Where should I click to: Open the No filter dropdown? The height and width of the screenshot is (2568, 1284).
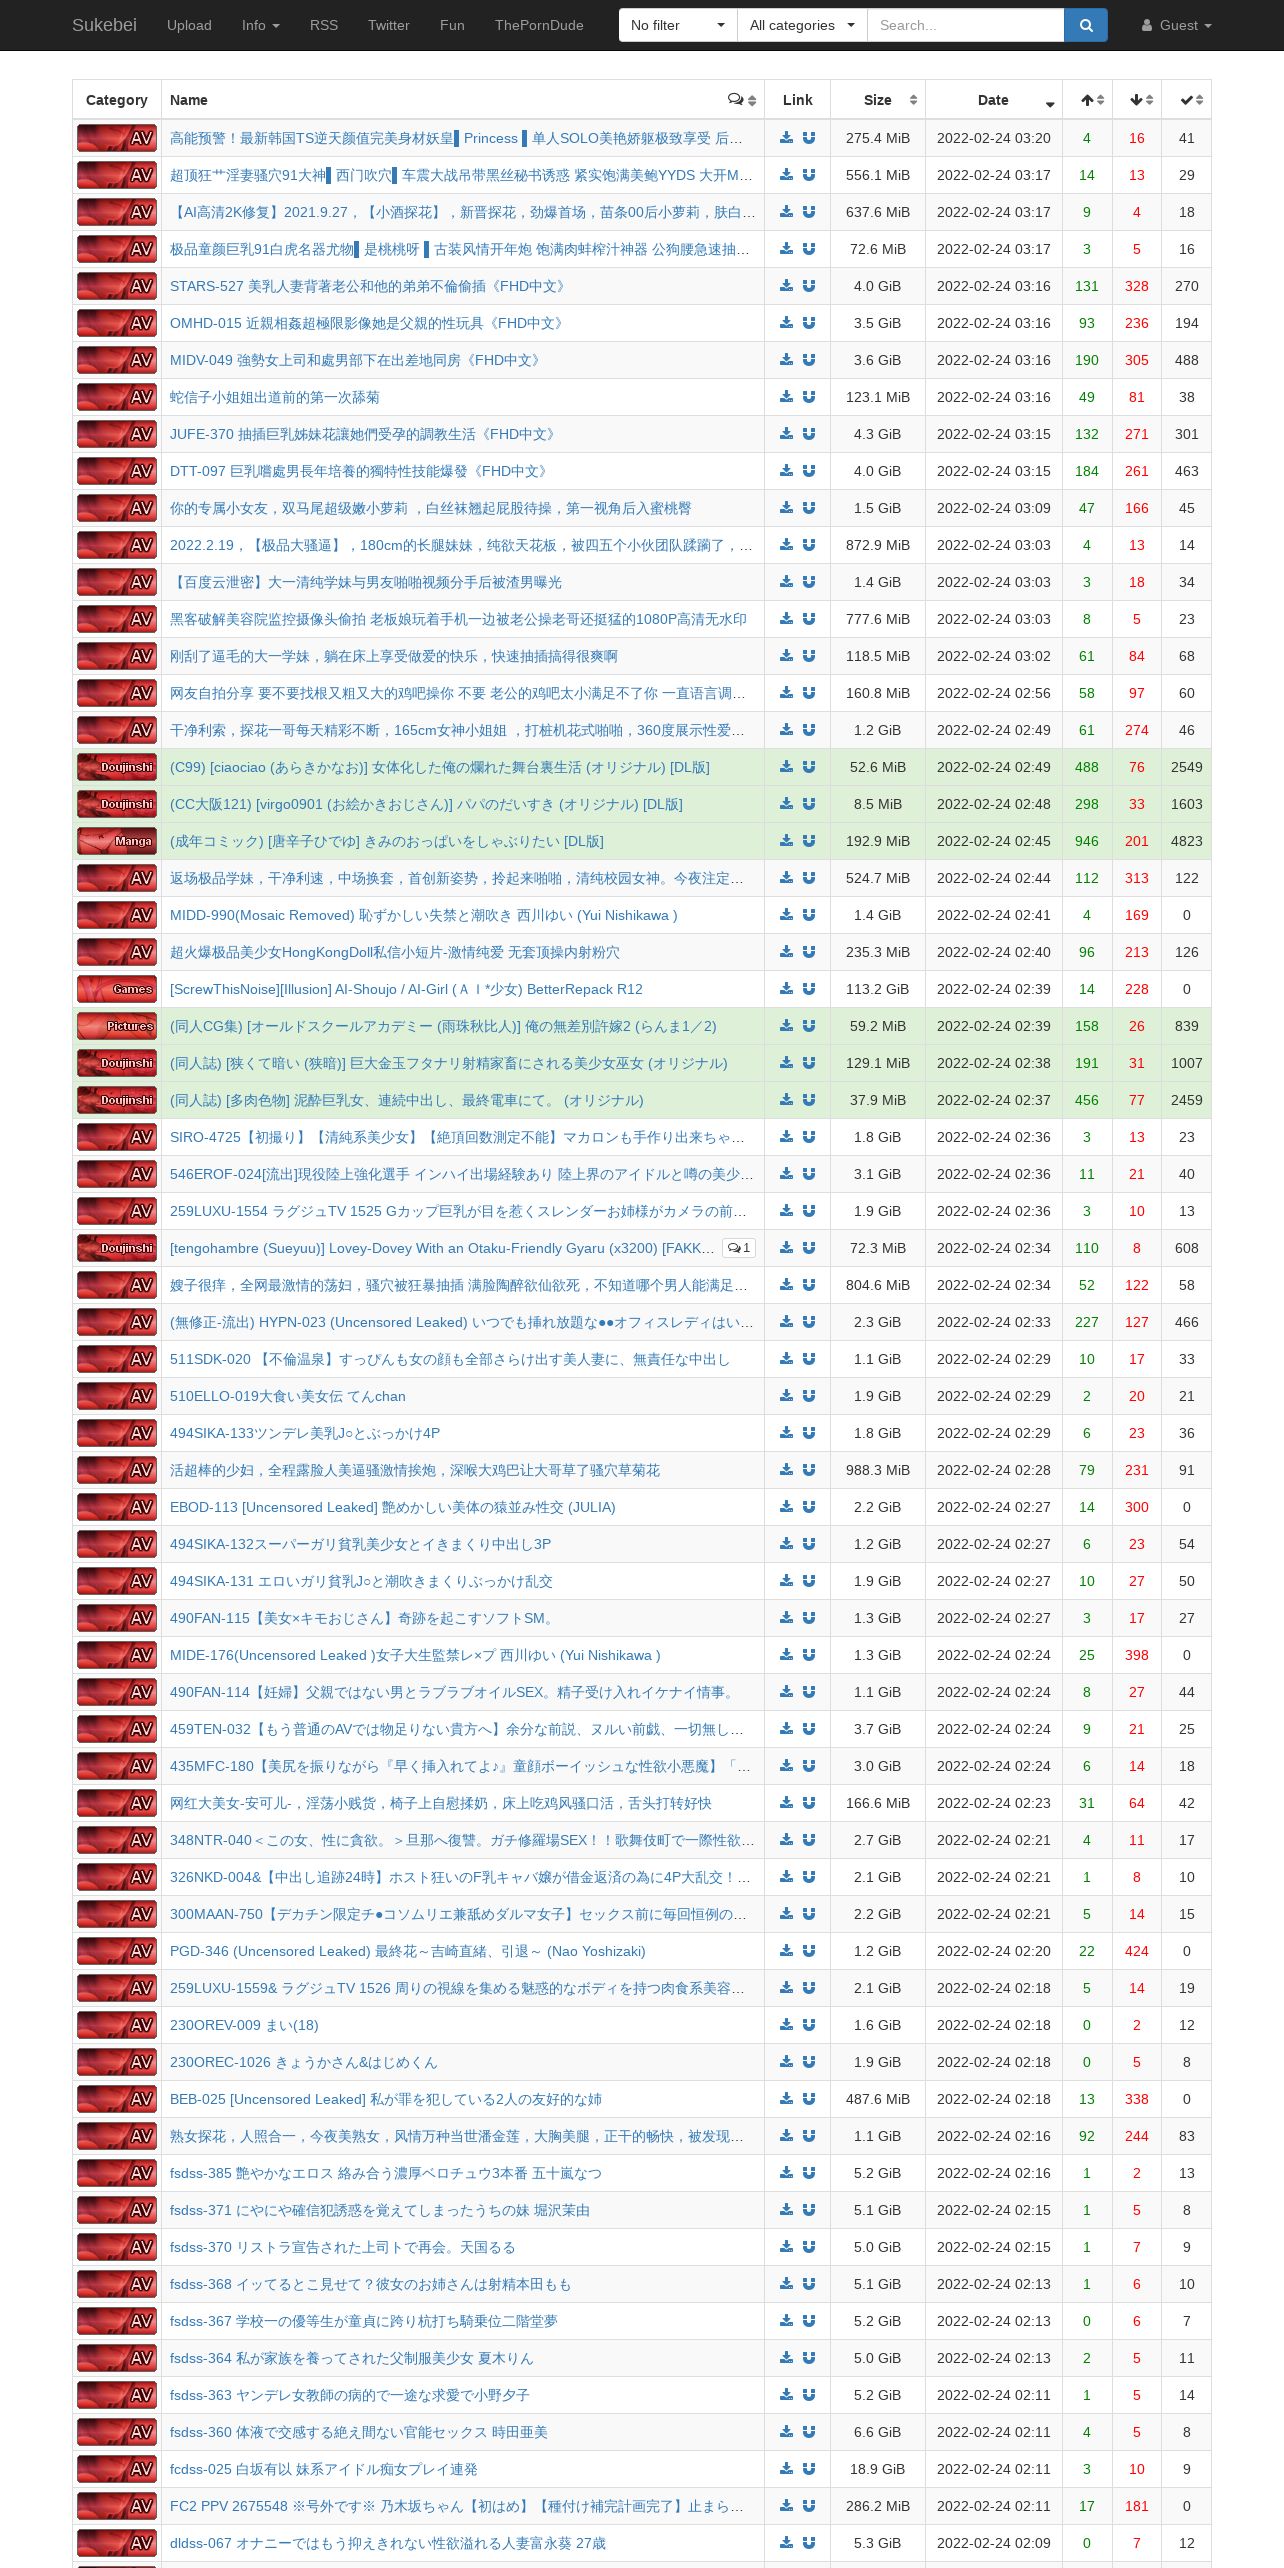[678, 25]
